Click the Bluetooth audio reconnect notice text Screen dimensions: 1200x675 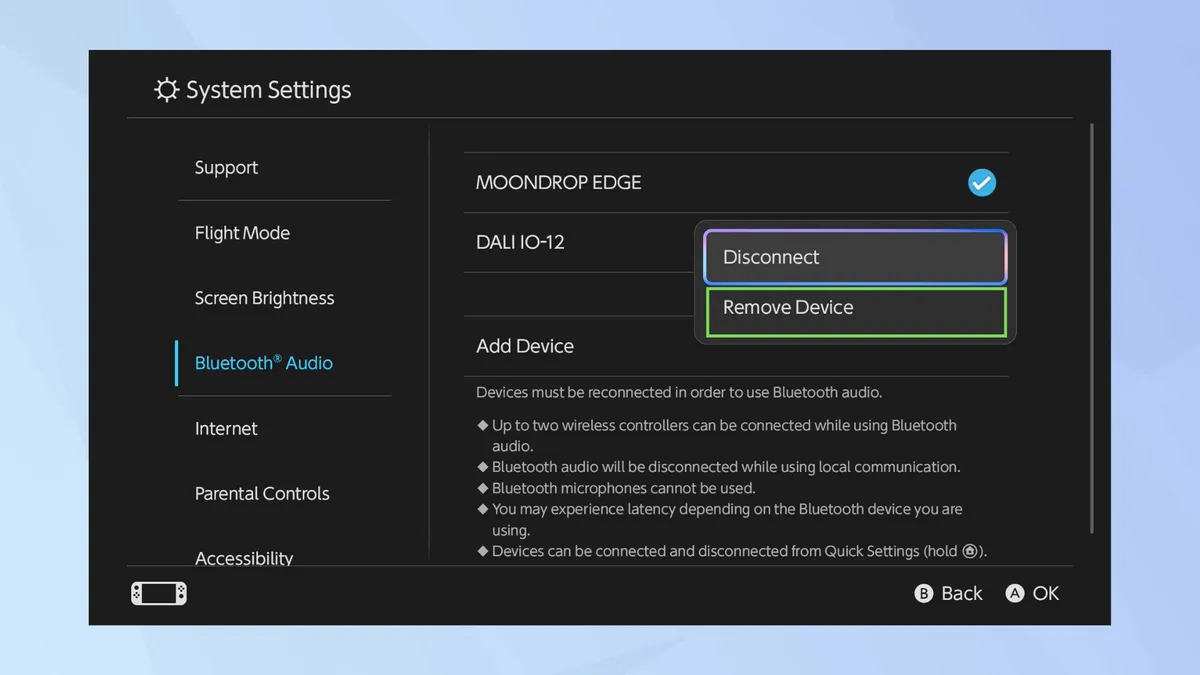678,392
